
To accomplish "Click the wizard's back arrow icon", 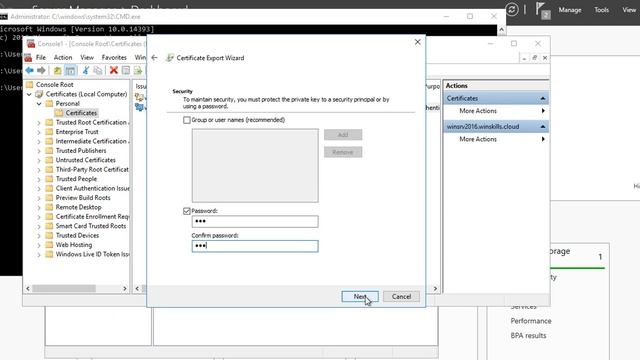I will coord(154,58).
